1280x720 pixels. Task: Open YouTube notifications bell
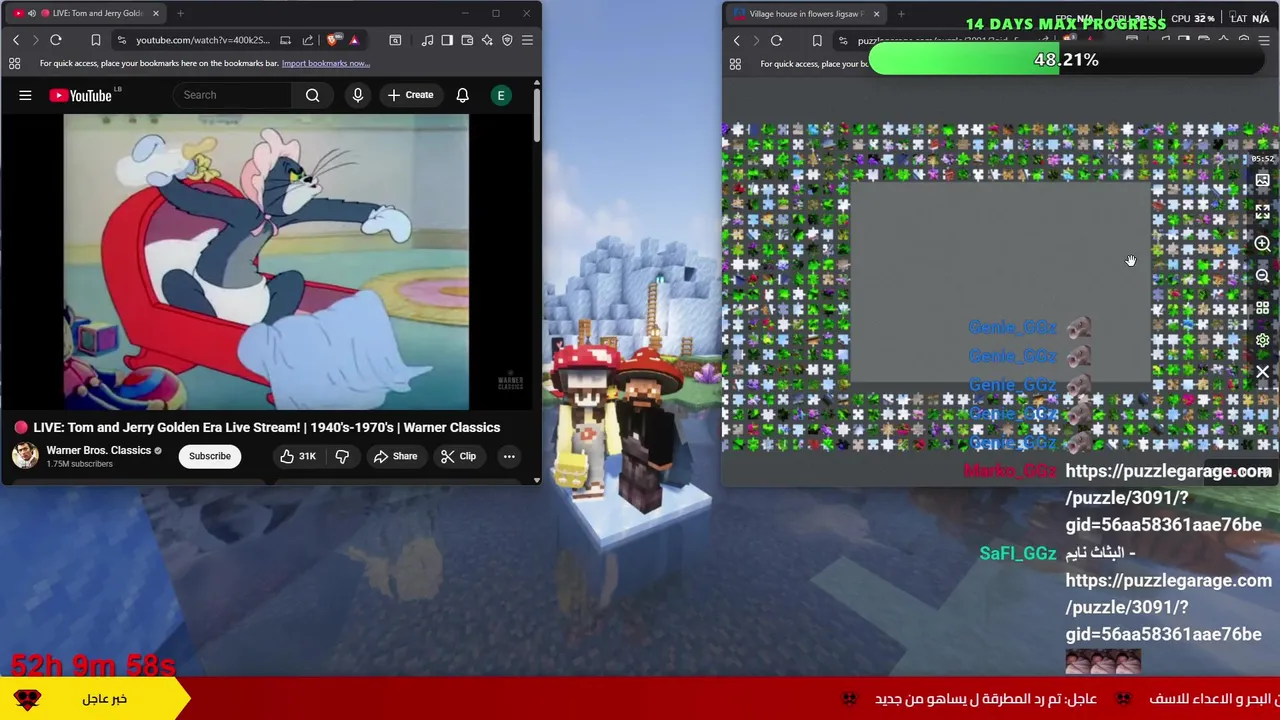pyautogui.click(x=462, y=95)
